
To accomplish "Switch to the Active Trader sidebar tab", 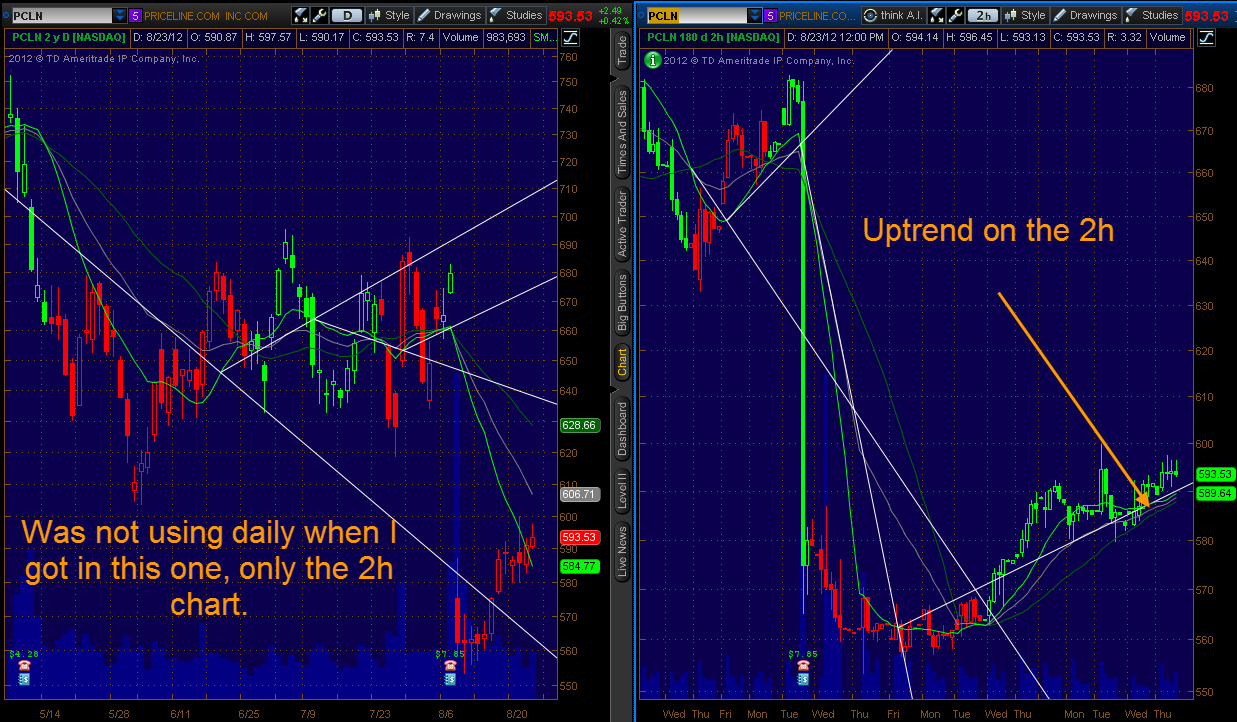I will pyautogui.click(x=622, y=222).
